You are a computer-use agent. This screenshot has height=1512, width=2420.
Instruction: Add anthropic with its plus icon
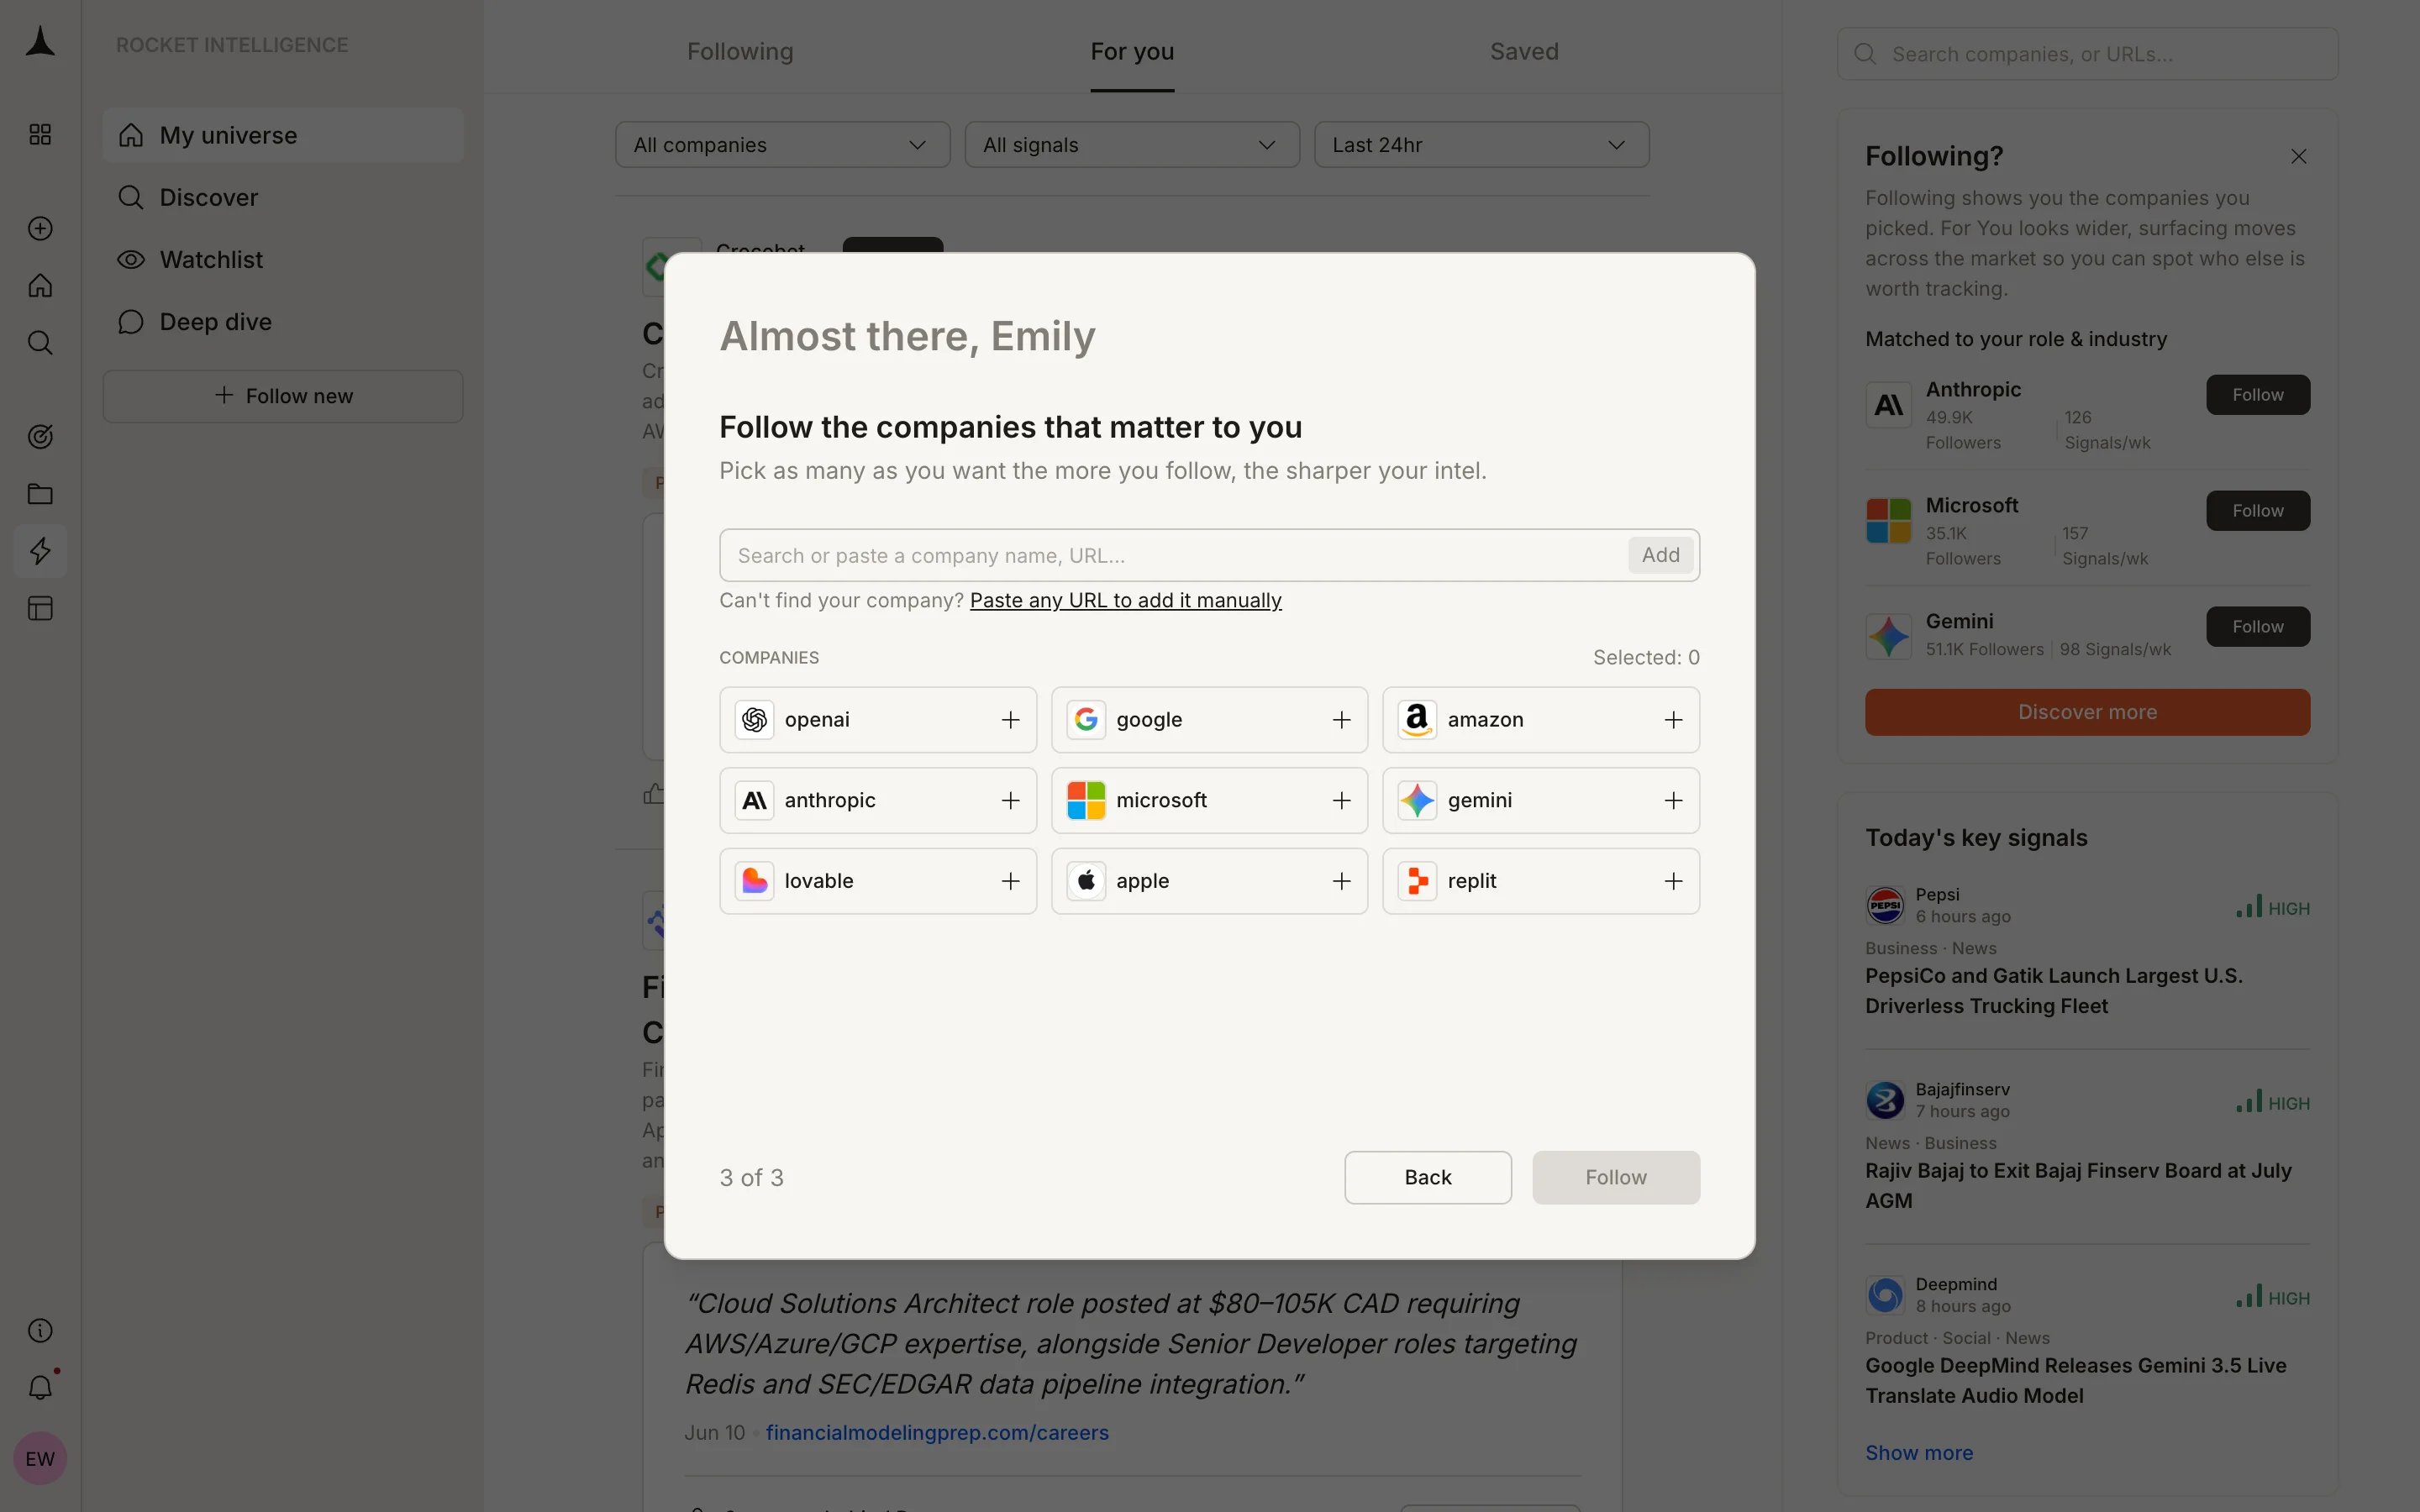click(1010, 800)
